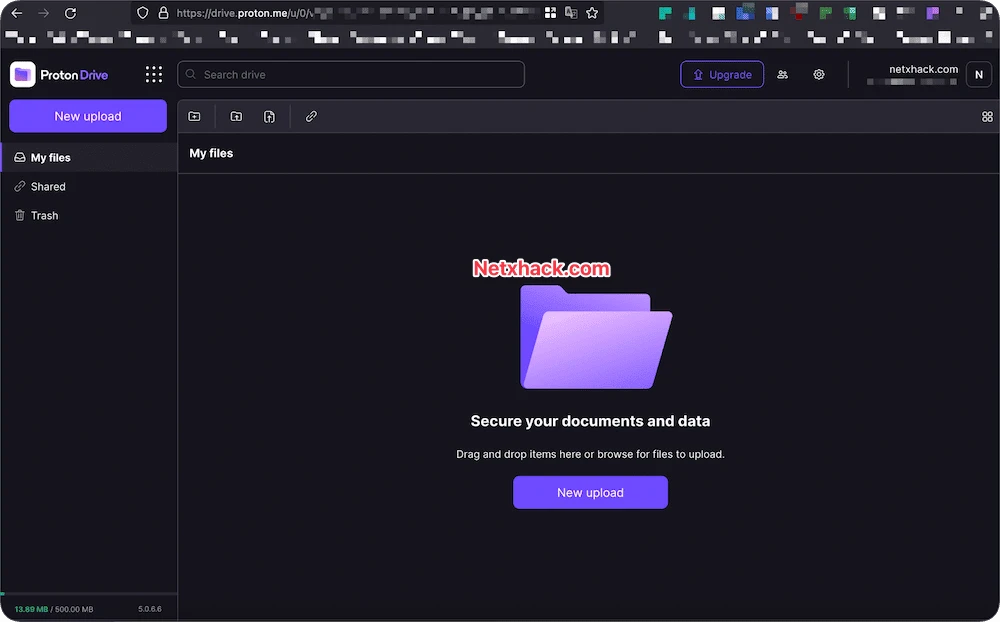Open the Shared section
This screenshot has width=1000, height=622.
click(89, 186)
